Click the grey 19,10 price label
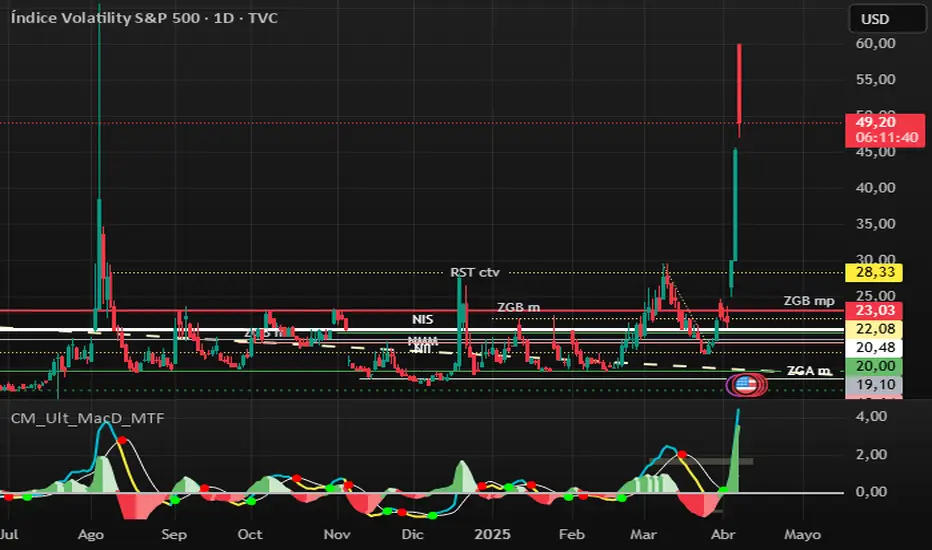 click(874, 385)
